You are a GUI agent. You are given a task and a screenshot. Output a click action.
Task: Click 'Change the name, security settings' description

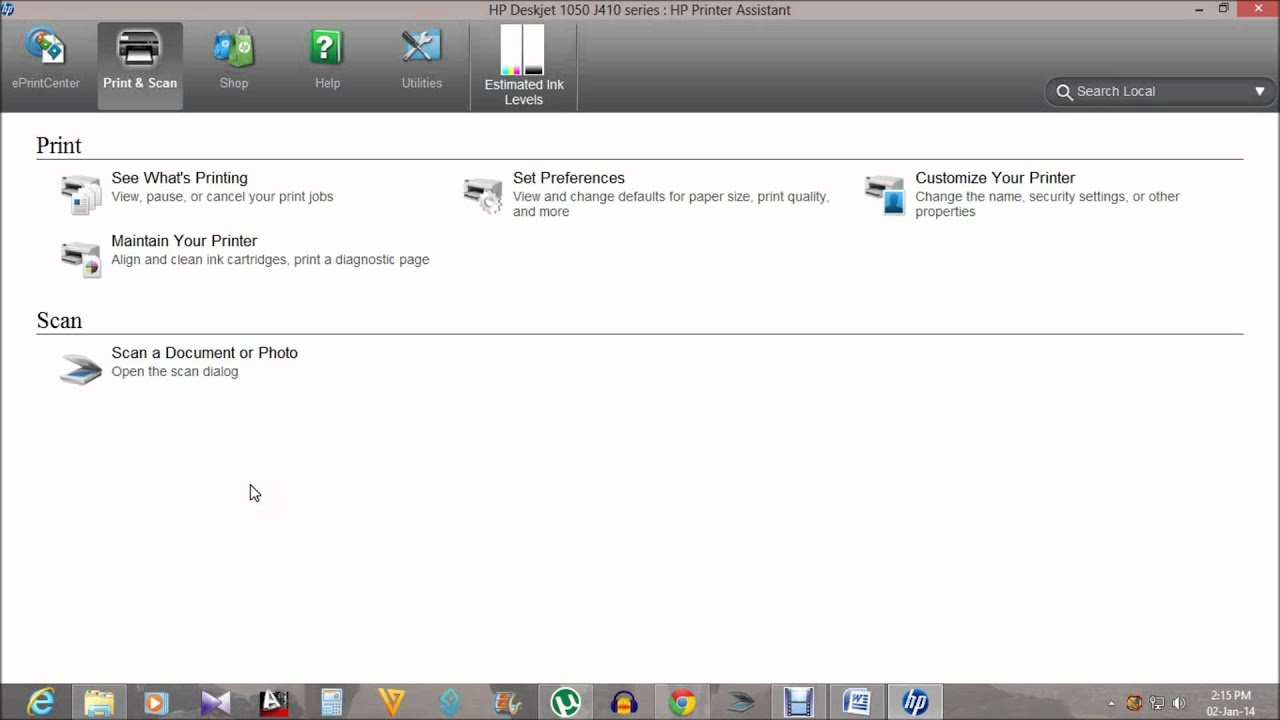(1047, 204)
